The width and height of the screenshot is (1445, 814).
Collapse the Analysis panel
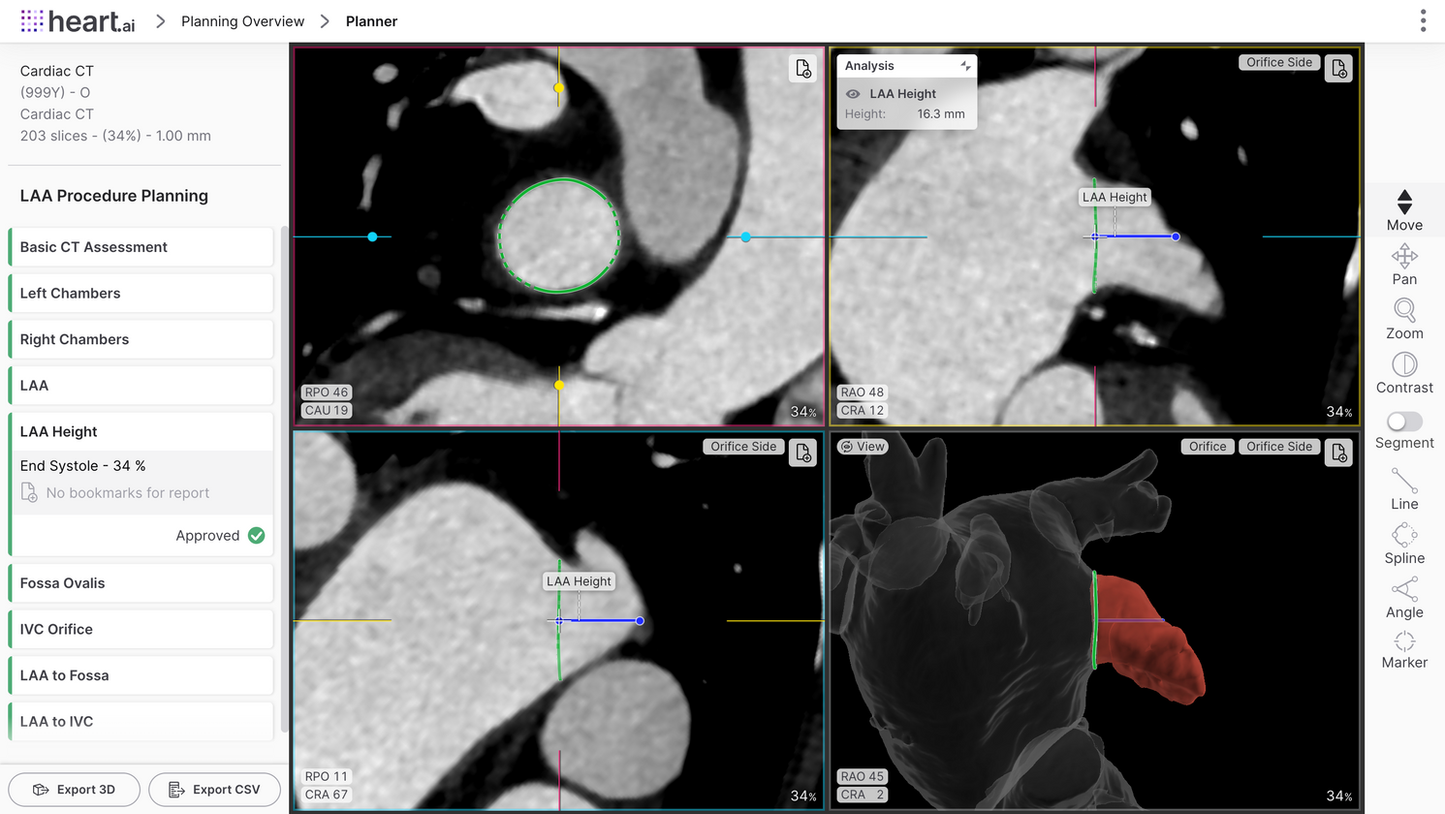coord(965,66)
